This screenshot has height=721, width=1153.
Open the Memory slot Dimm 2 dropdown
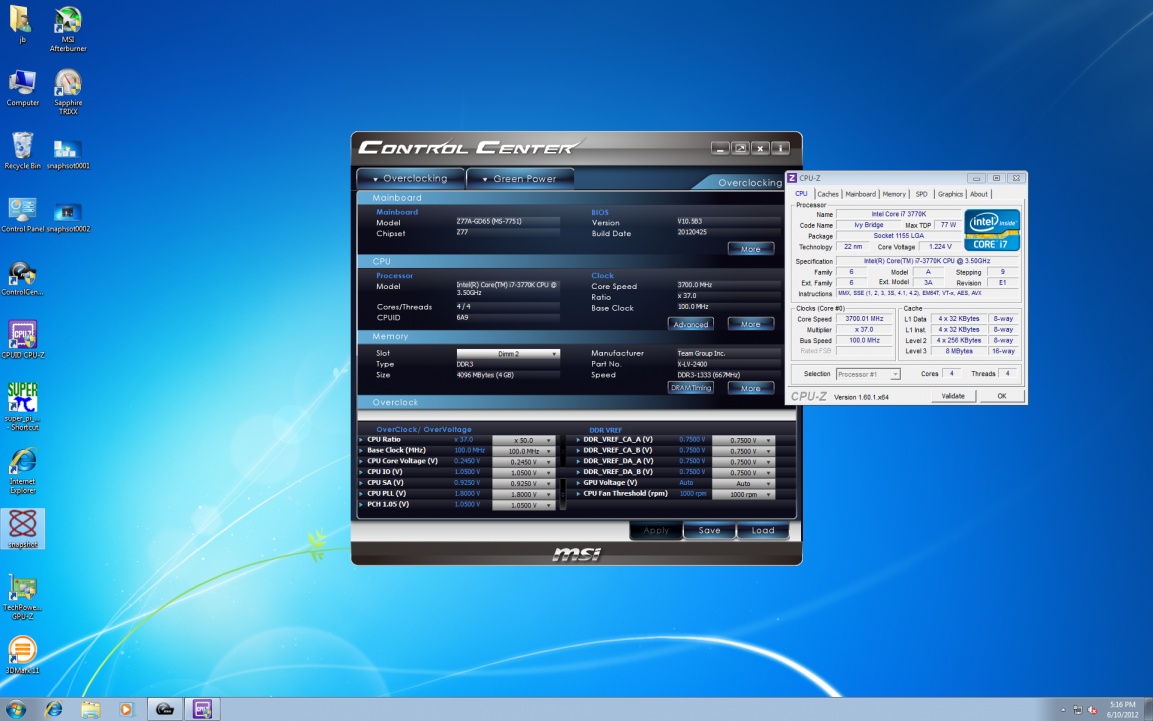point(508,354)
